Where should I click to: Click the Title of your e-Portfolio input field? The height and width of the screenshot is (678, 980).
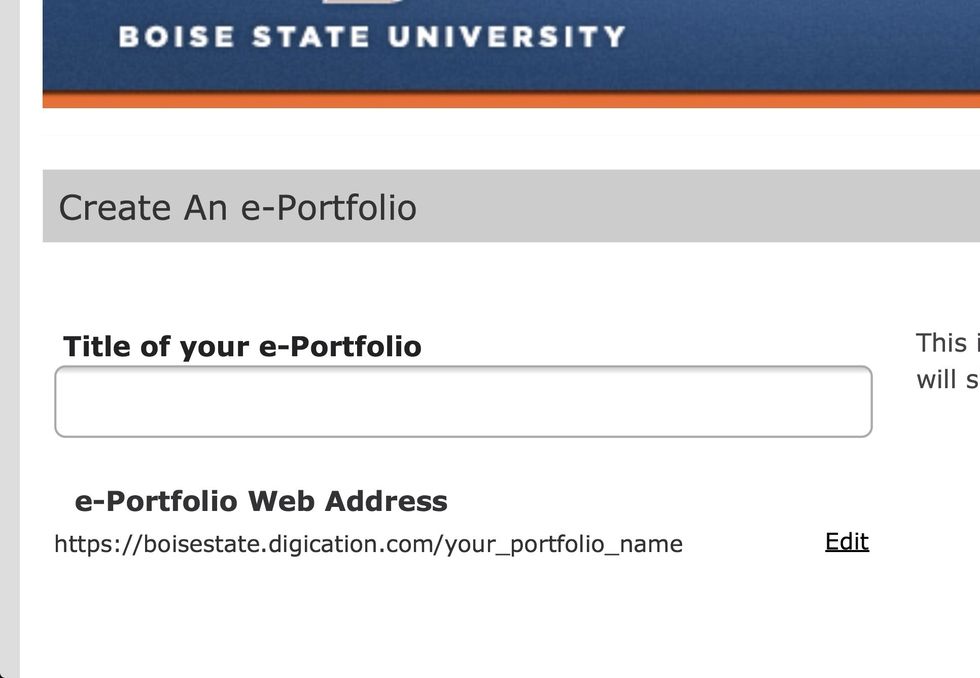click(463, 402)
